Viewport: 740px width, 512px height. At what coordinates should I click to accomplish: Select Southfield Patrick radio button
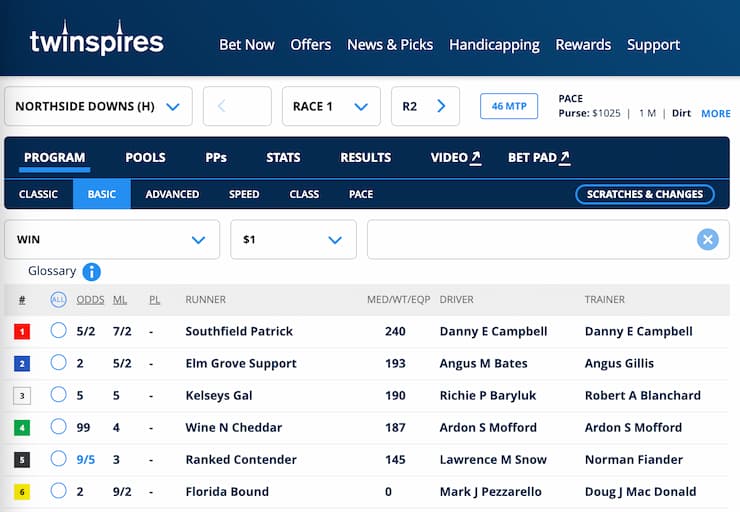pyautogui.click(x=59, y=330)
